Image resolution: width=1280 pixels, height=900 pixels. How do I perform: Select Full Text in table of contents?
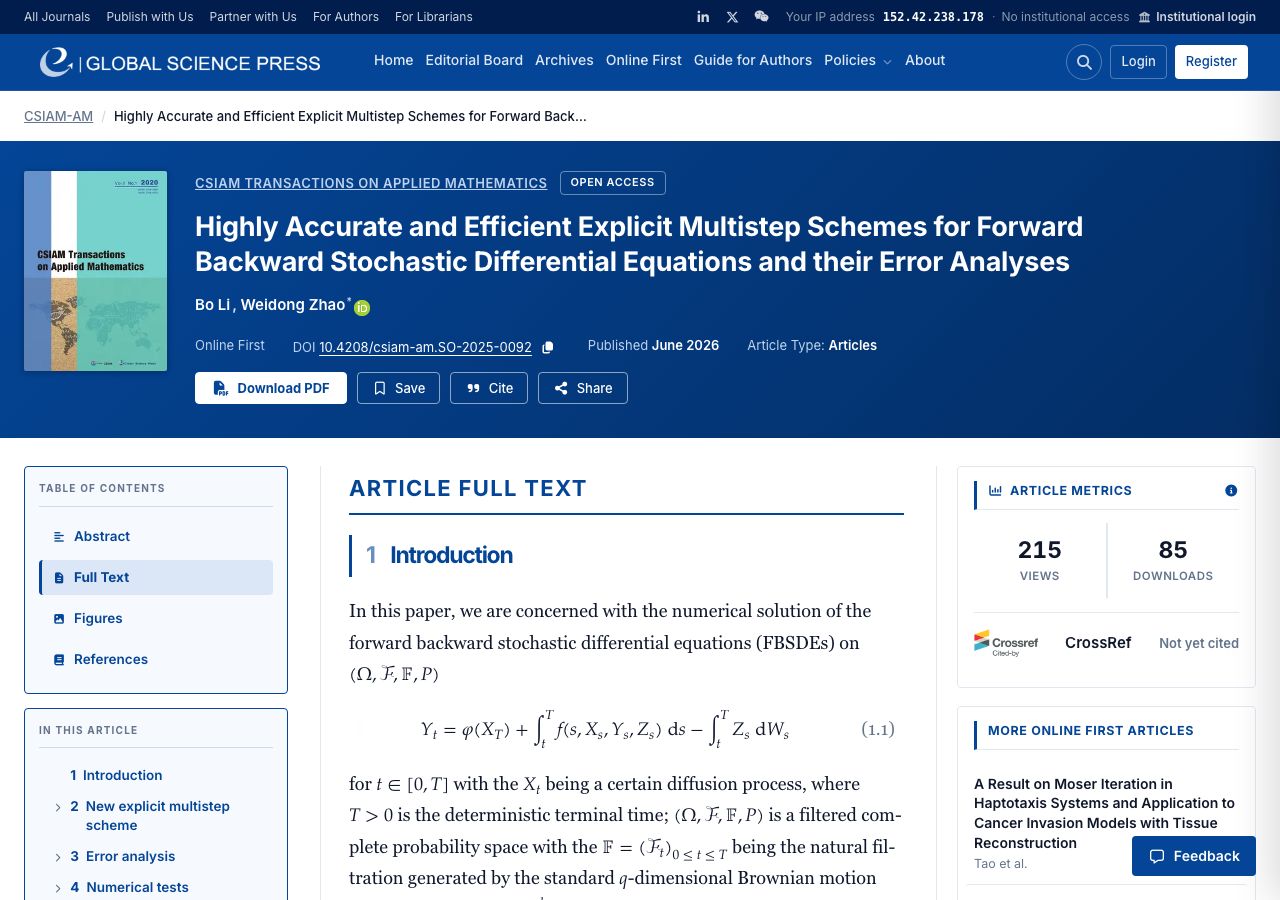pos(156,578)
